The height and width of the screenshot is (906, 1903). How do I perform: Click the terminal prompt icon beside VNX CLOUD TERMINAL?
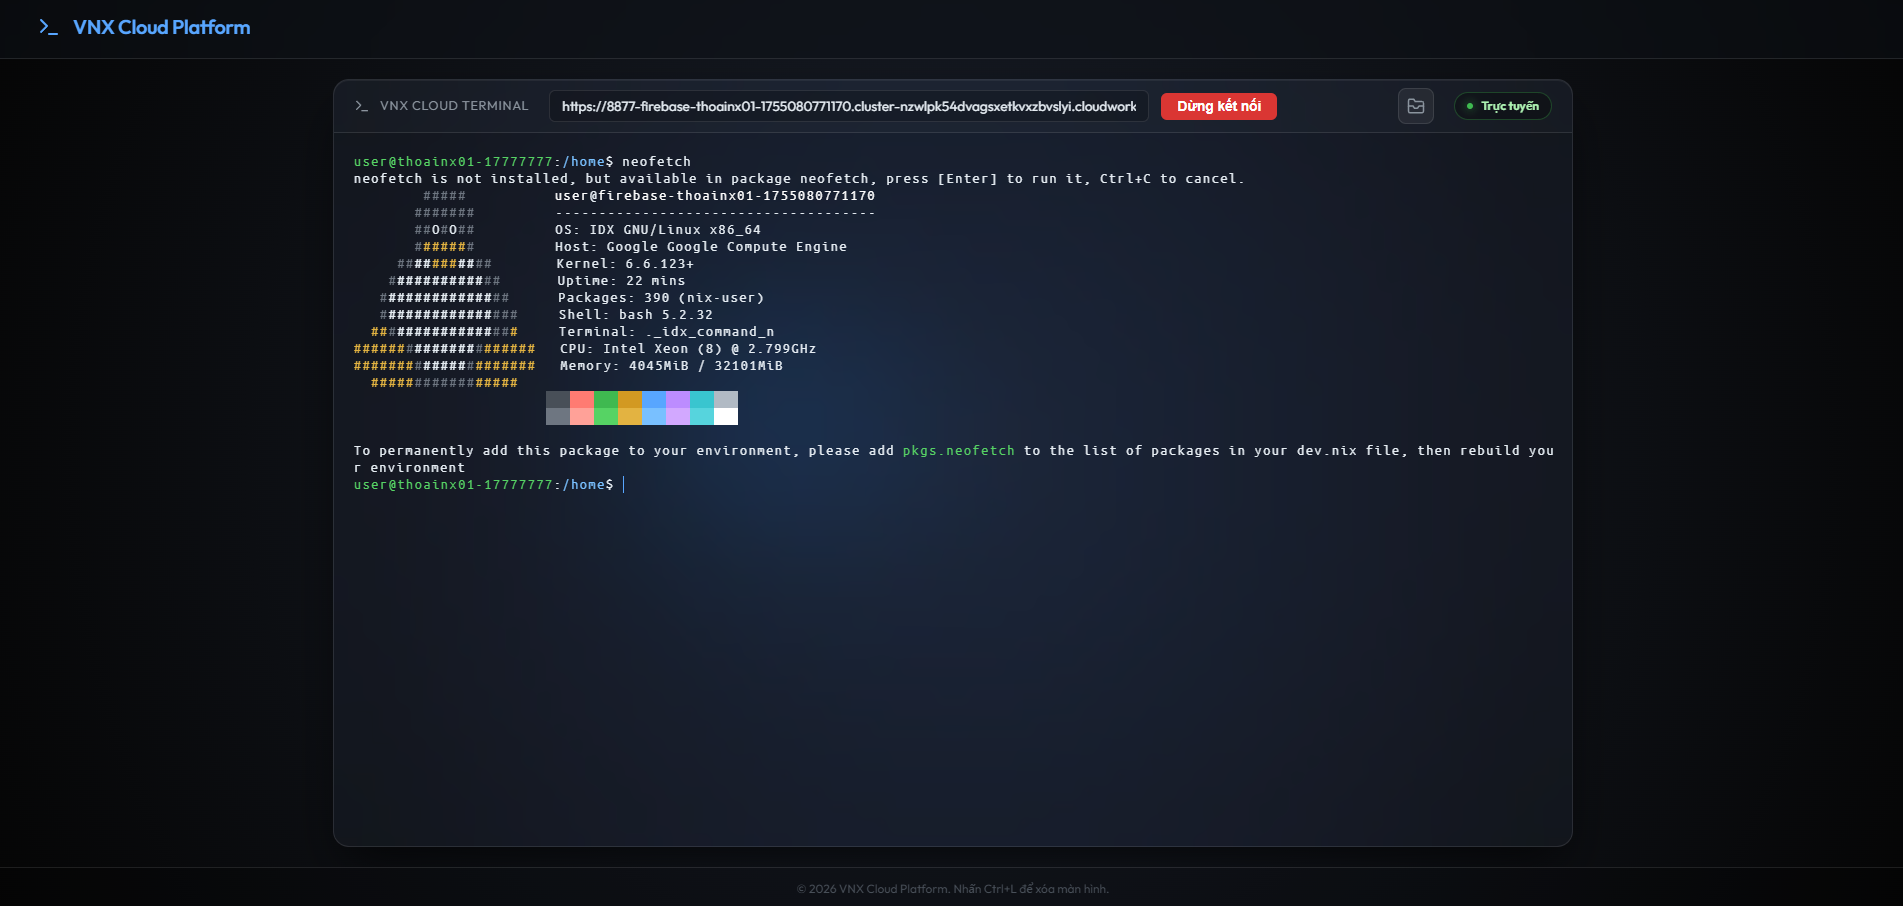[362, 106]
